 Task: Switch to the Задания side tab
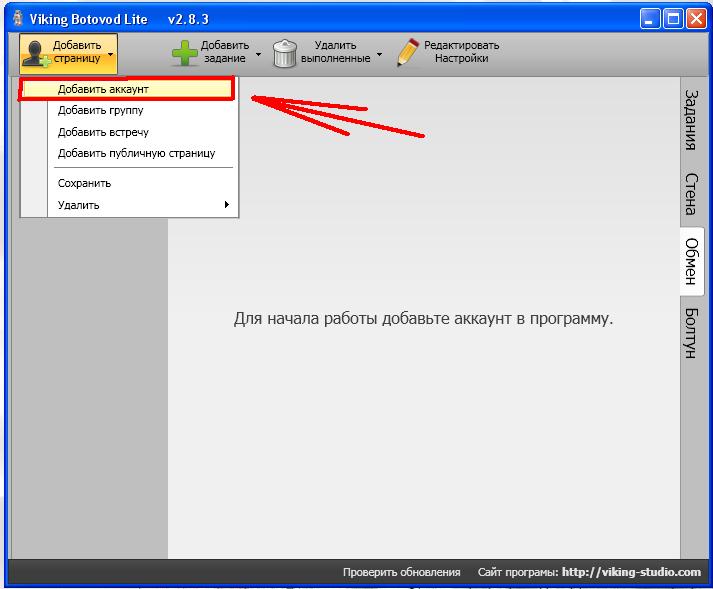[x=691, y=120]
